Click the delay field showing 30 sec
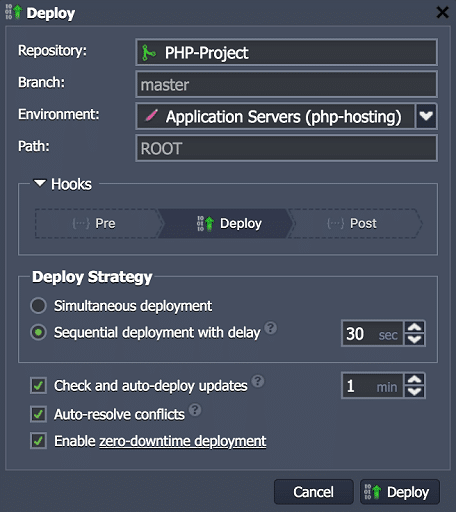This screenshot has width=456, height=512. click(x=373, y=333)
